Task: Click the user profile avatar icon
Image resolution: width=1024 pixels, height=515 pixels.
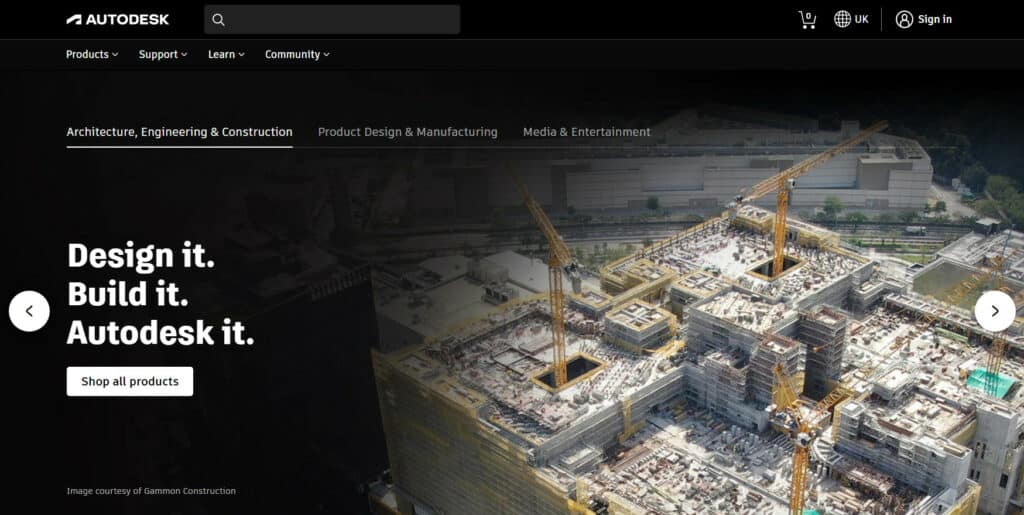Action: pos(904,19)
